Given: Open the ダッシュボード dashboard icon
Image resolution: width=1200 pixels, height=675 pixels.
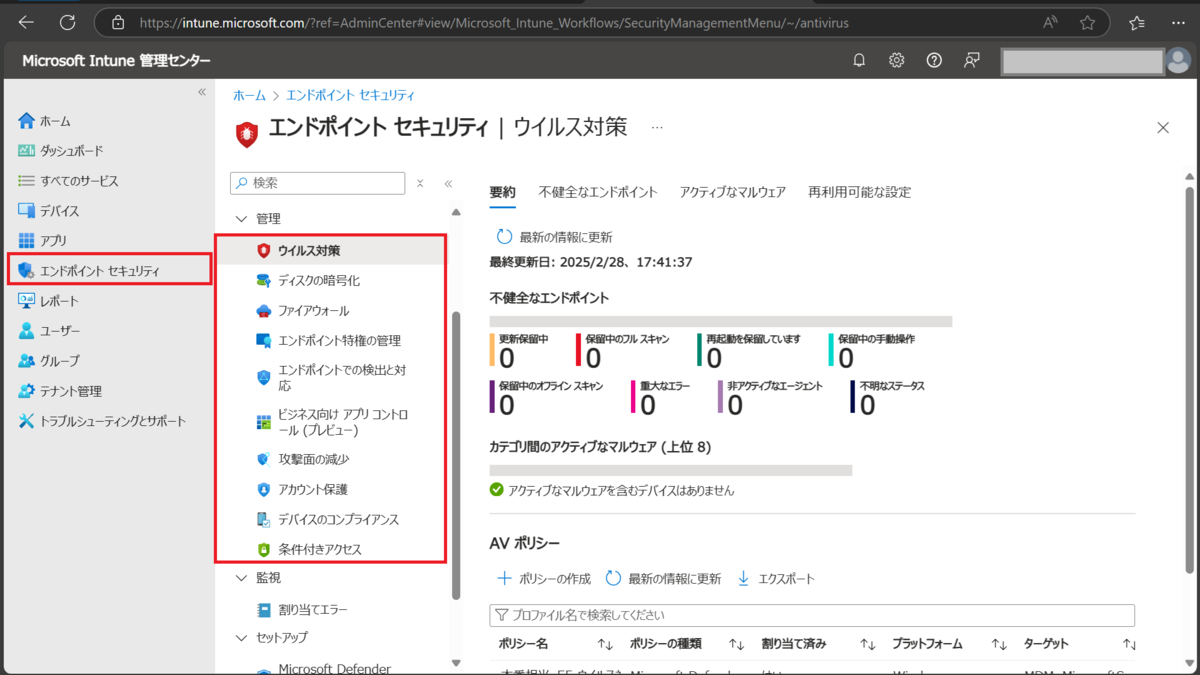Looking at the screenshot, I should pyautogui.click(x=26, y=151).
